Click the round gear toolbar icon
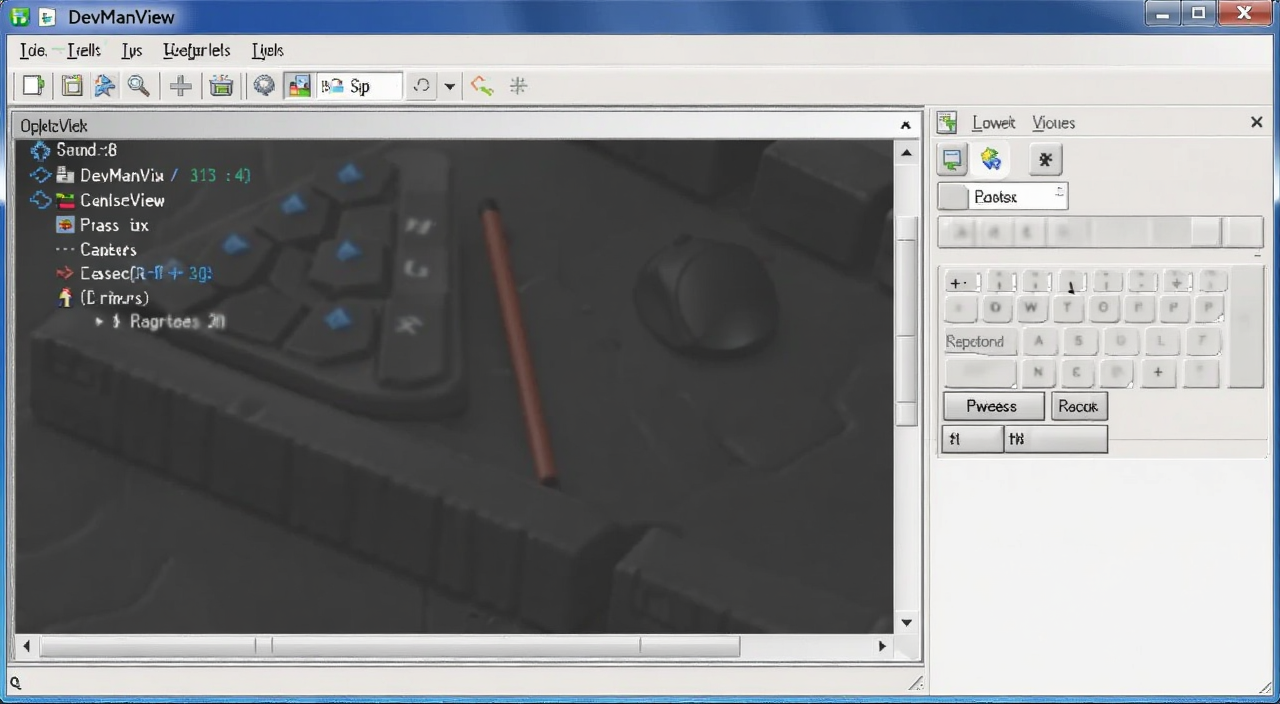Image resolution: width=1280 pixels, height=704 pixels. pyautogui.click(x=264, y=86)
